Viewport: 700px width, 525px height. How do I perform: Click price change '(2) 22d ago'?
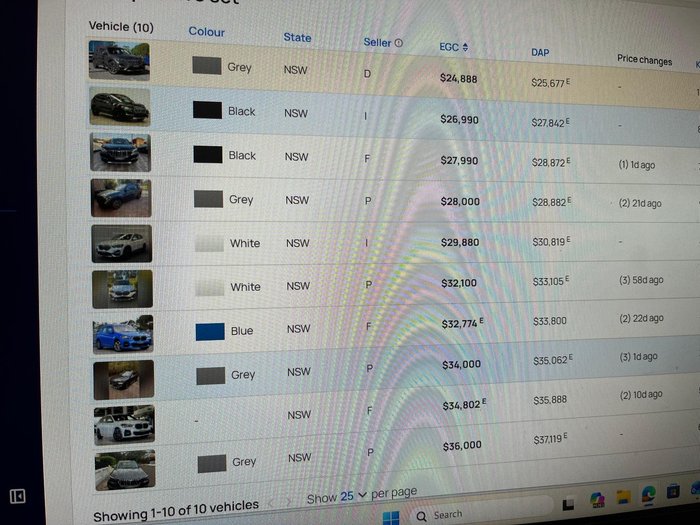tap(642, 318)
